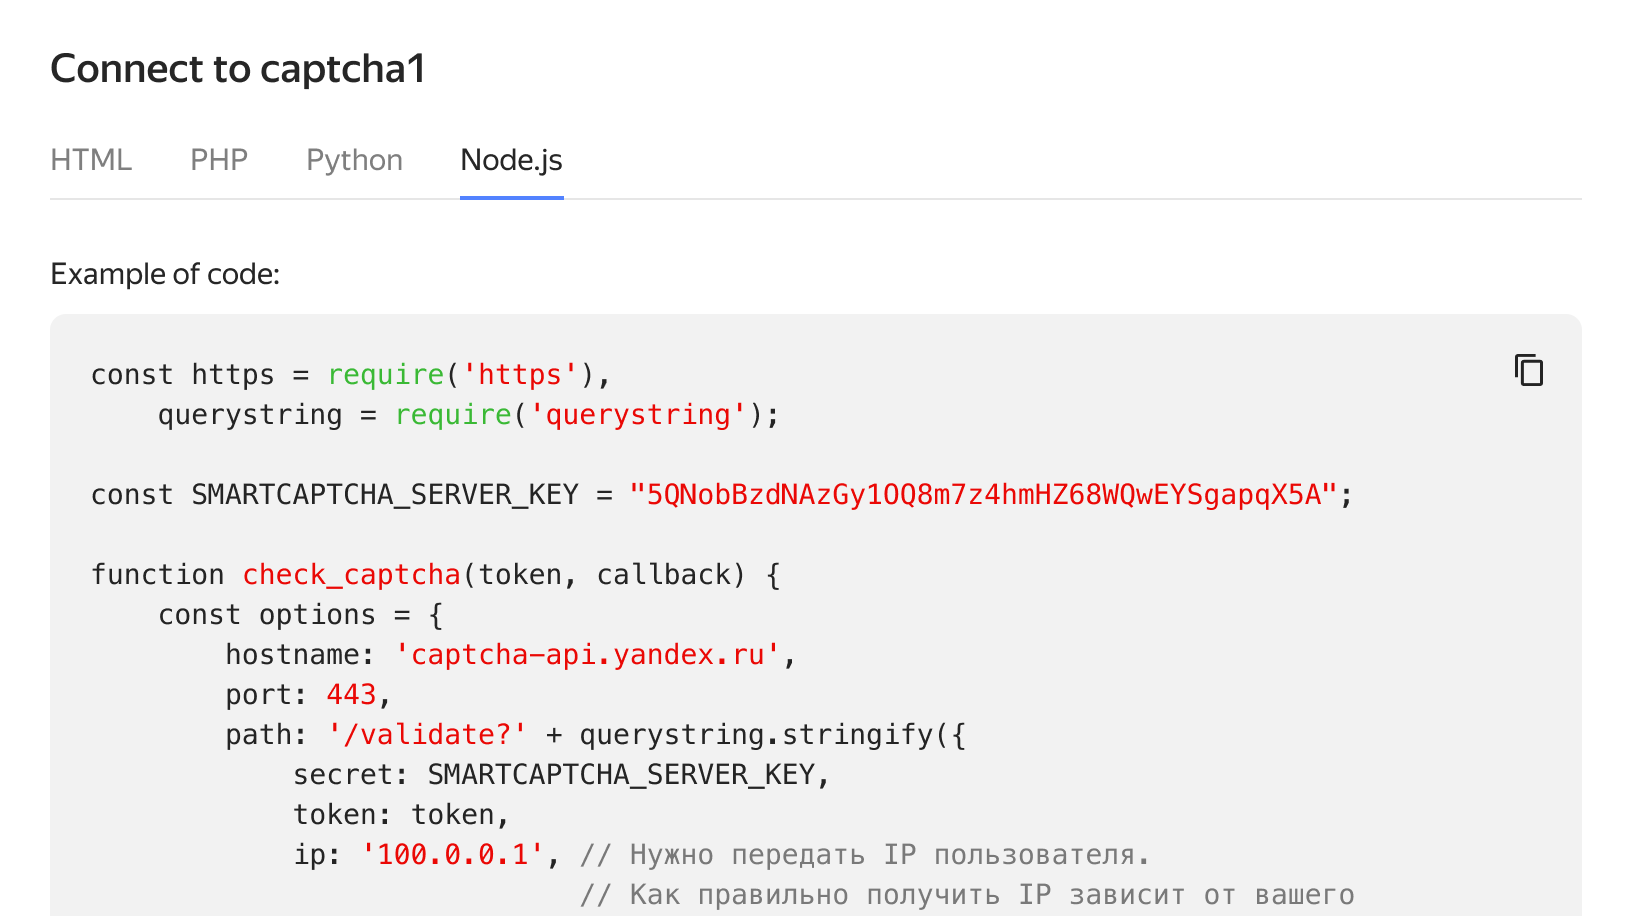Viewport: 1632px width, 916px height.
Task: Click the red server key string value
Action: click(983, 495)
